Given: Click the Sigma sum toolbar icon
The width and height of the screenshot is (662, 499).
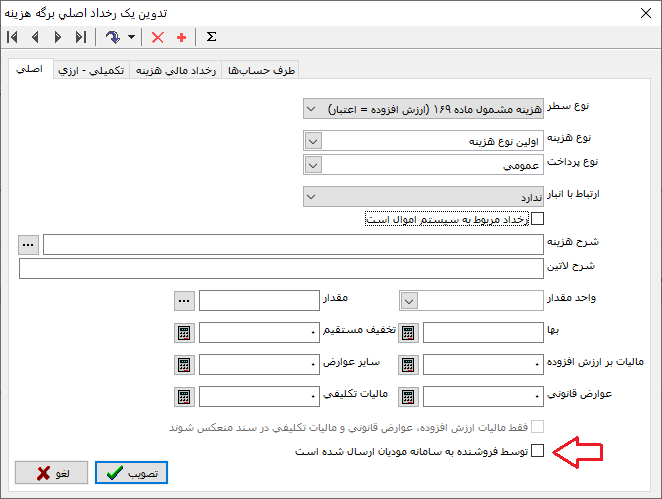Looking at the screenshot, I should coord(211,37).
